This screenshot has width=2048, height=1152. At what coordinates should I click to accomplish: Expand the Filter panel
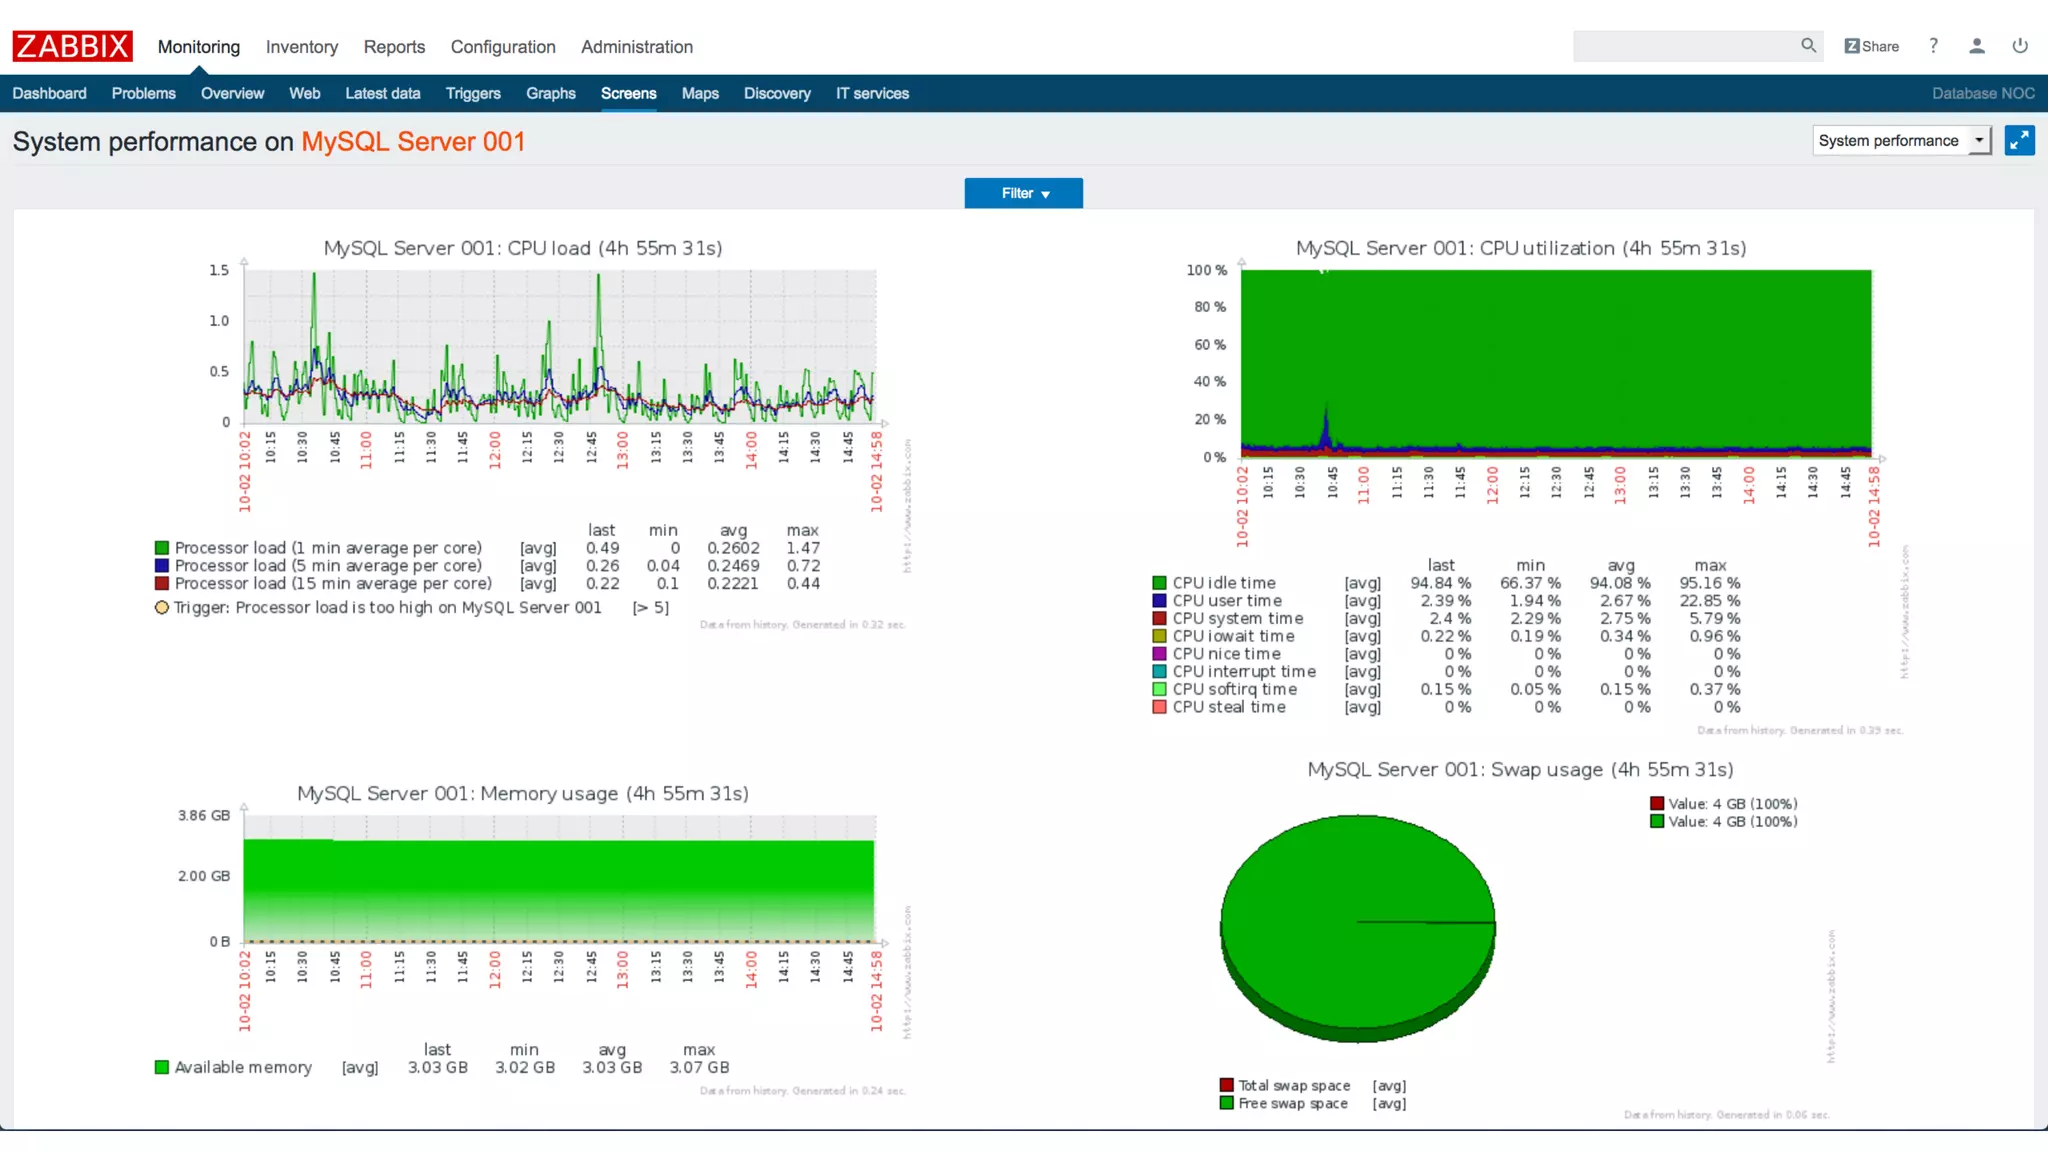(x=1023, y=193)
